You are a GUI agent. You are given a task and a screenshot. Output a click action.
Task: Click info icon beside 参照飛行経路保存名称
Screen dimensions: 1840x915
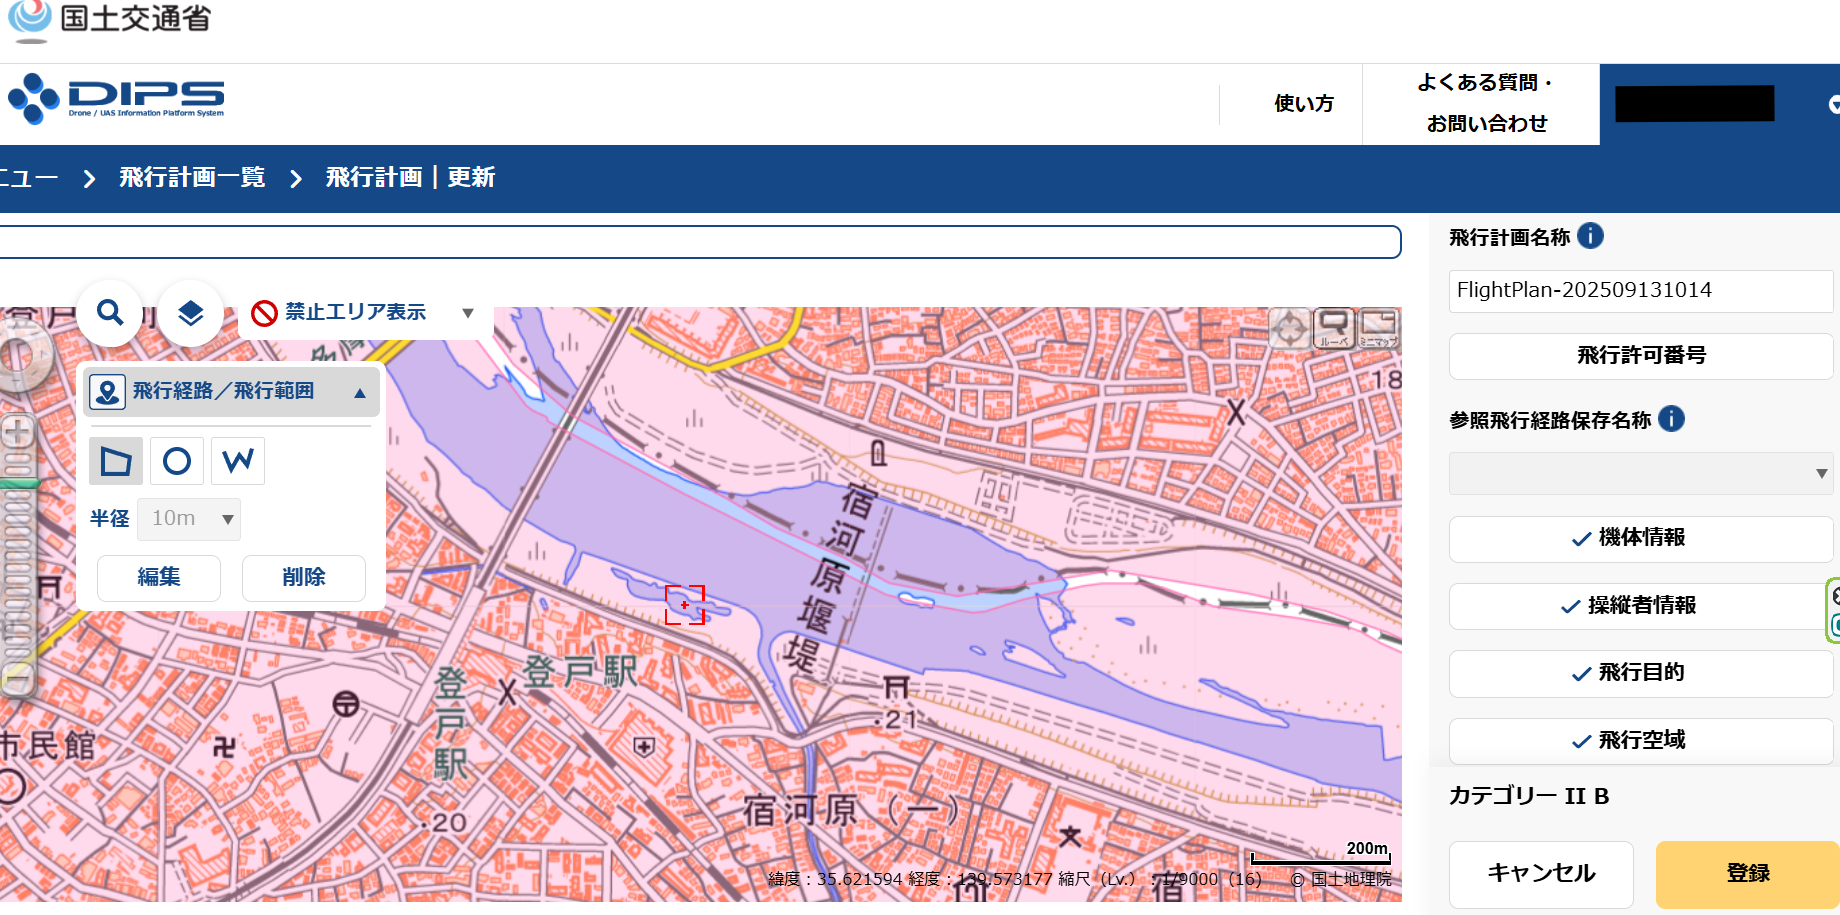[x=1671, y=419]
